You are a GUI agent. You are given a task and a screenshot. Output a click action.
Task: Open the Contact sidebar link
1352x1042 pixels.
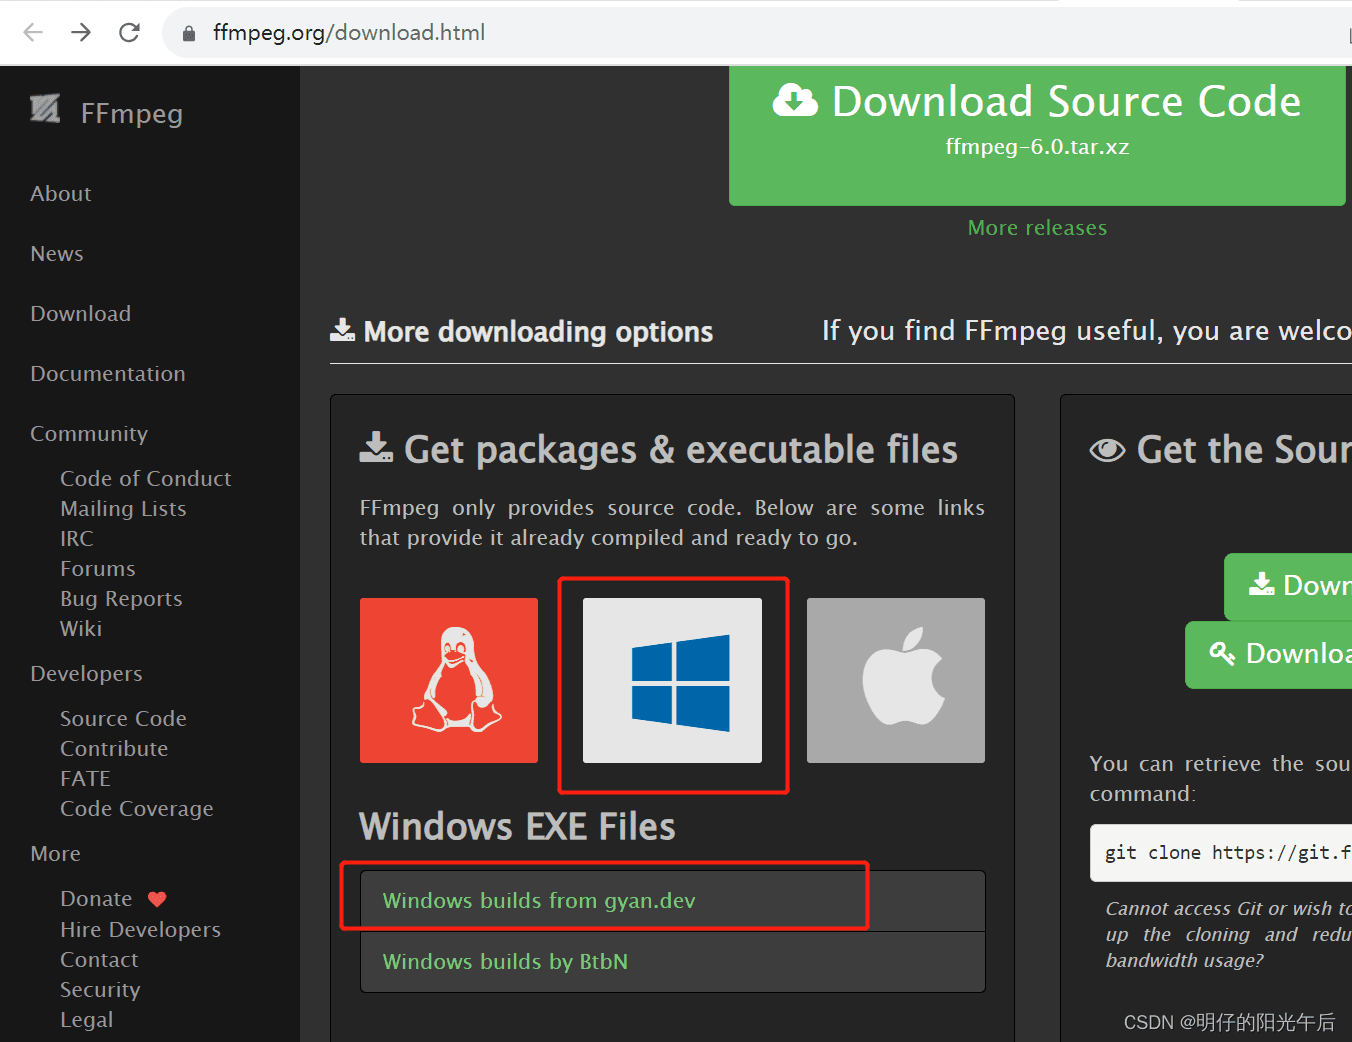click(99, 960)
